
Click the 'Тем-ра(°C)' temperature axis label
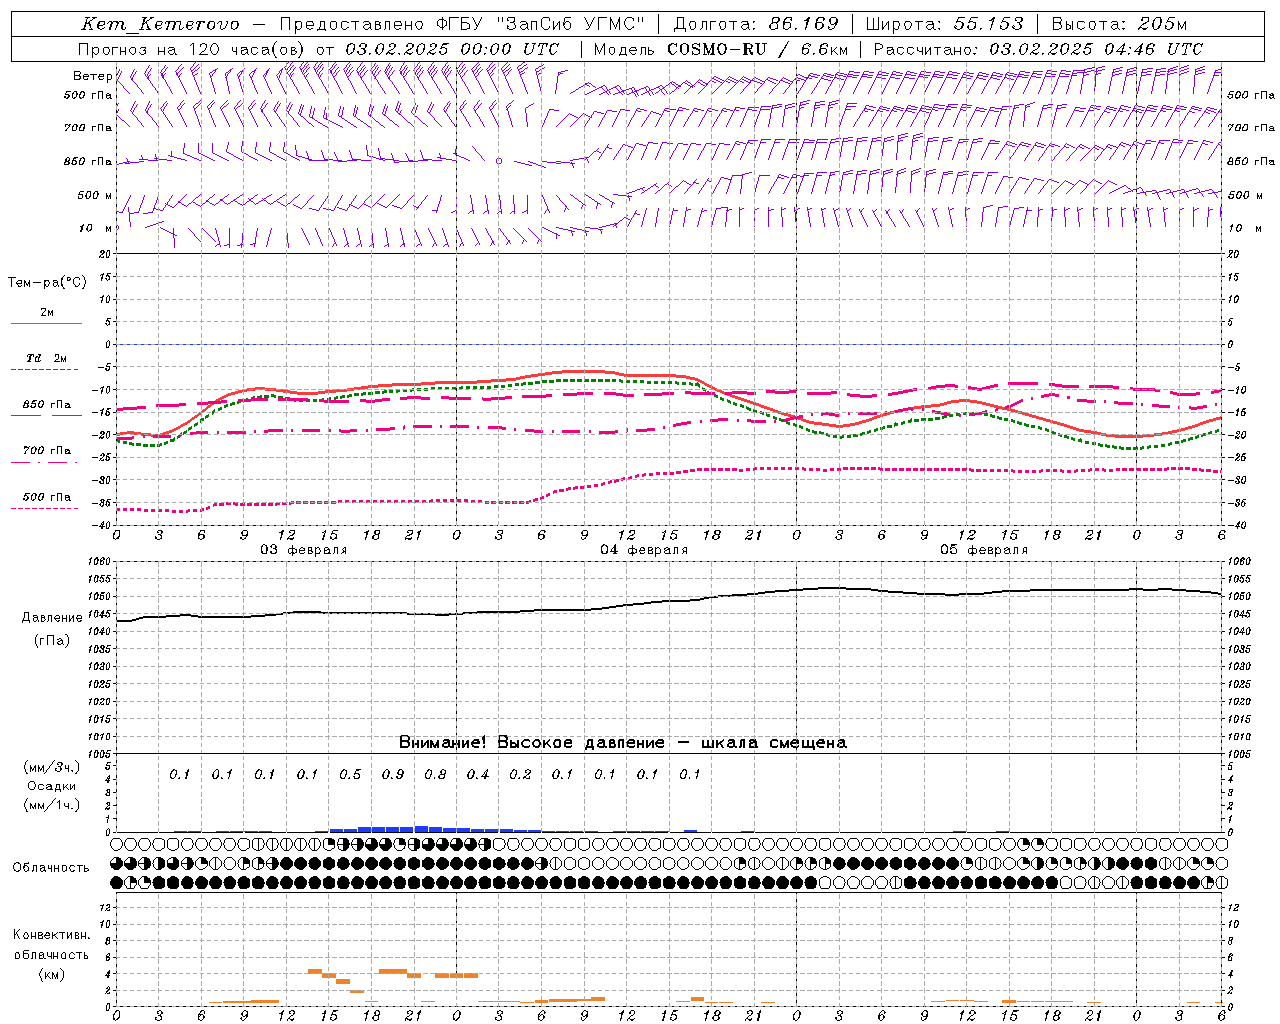coord(47,283)
